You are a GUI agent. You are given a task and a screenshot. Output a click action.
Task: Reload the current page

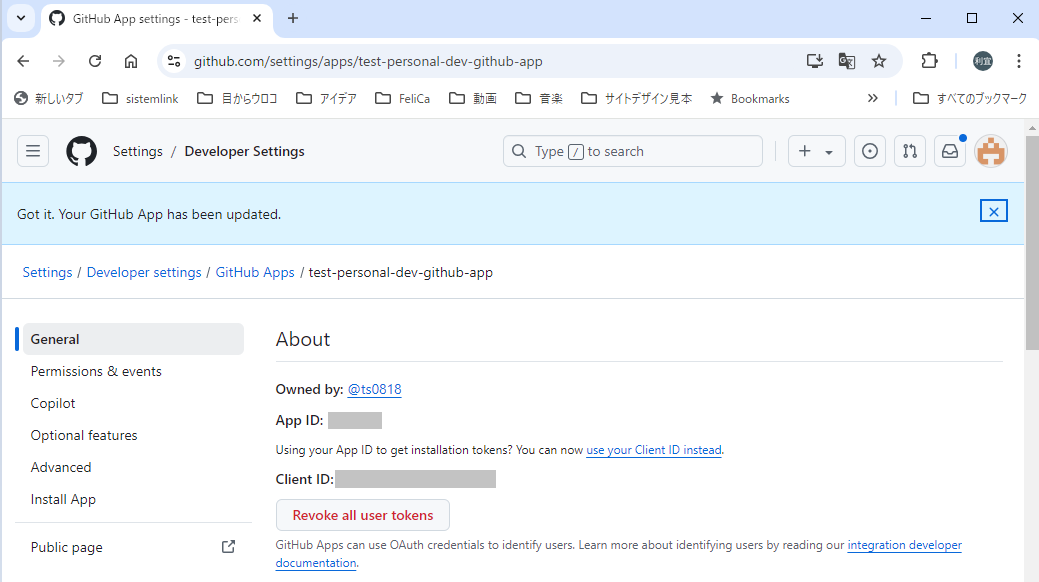tap(95, 61)
